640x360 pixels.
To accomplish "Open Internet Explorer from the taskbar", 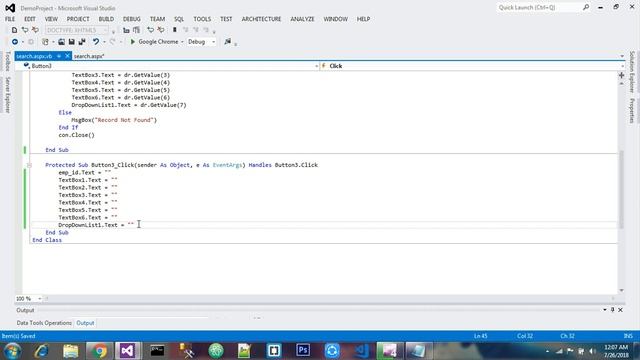I will (x=41, y=351).
